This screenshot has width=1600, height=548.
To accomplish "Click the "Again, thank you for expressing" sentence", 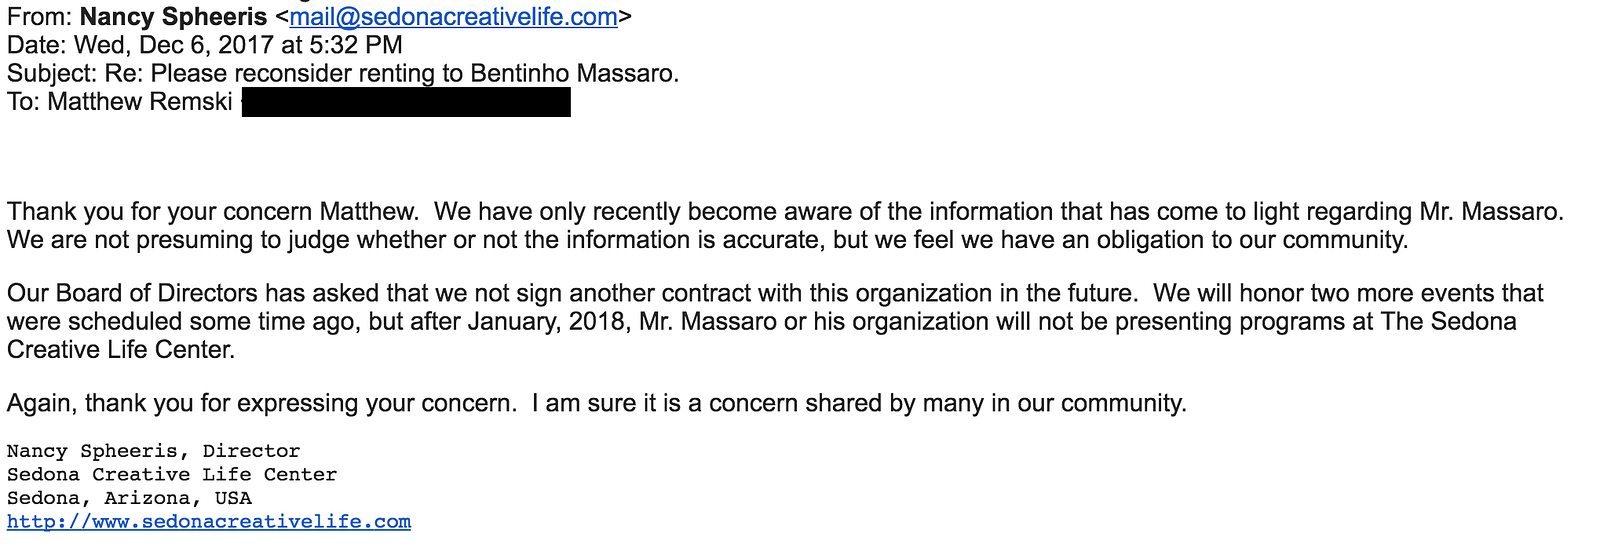I will click(x=262, y=403).
